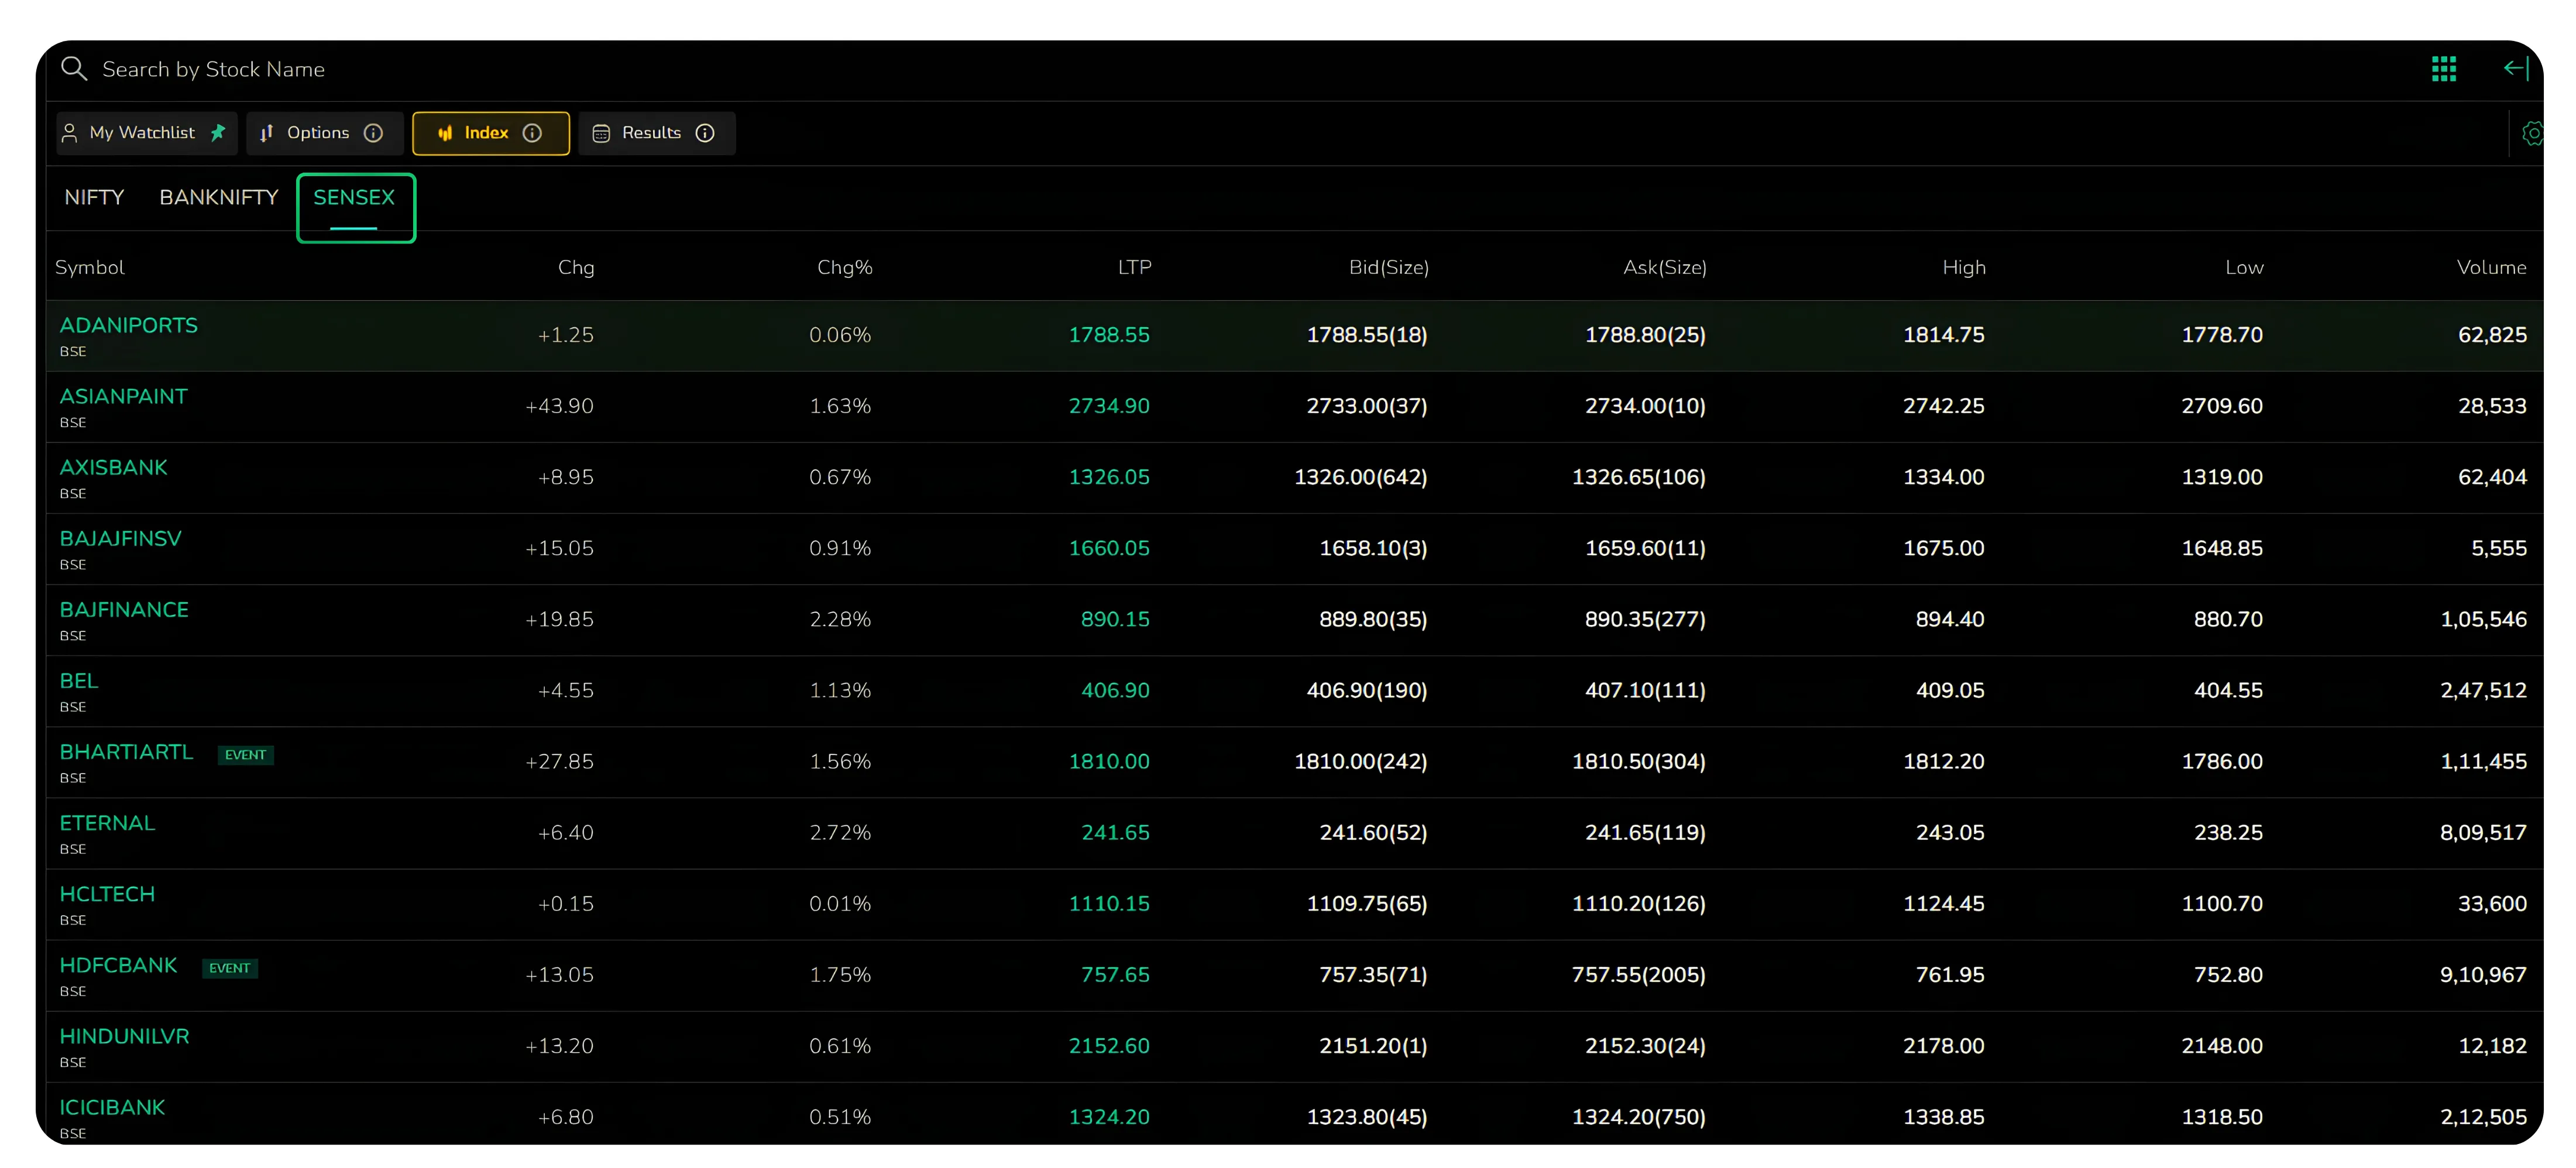Collapse the panel with arrow icon

[2516, 68]
